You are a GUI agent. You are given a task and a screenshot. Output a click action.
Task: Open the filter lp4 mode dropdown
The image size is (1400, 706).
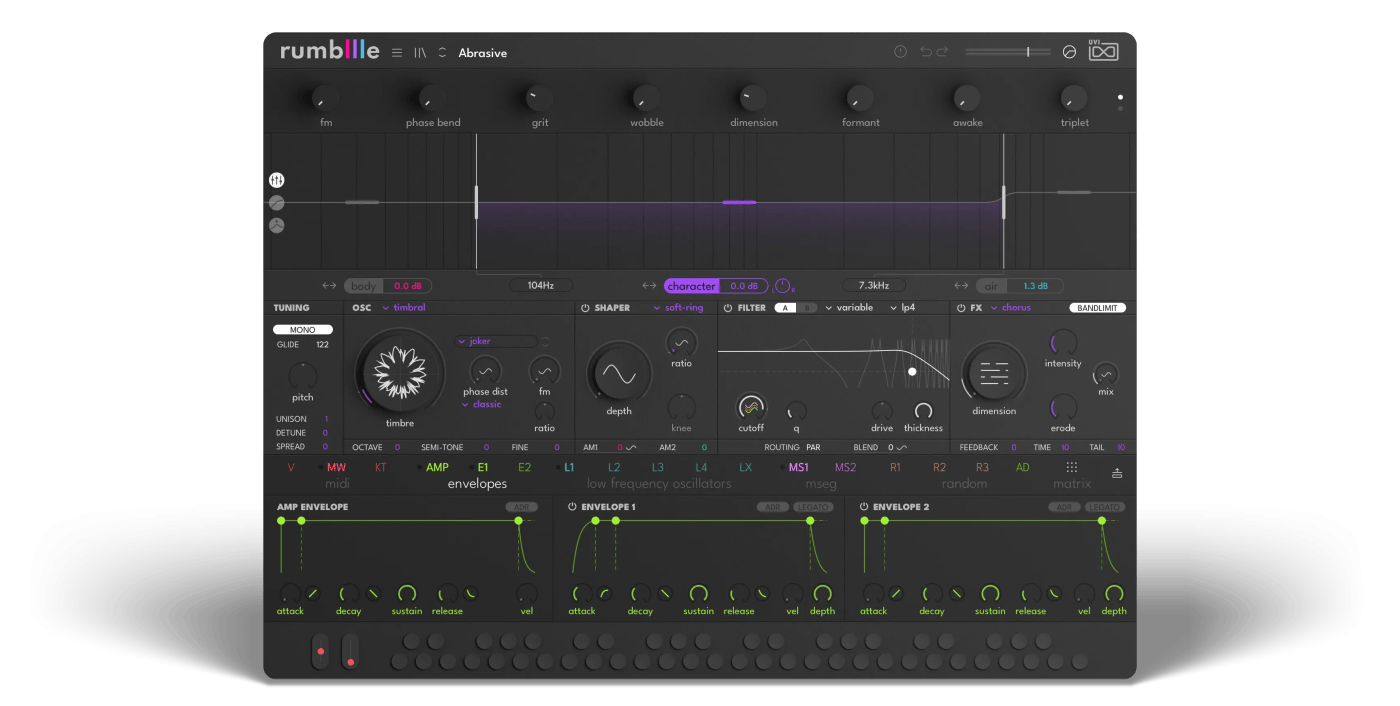coord(903,308)
